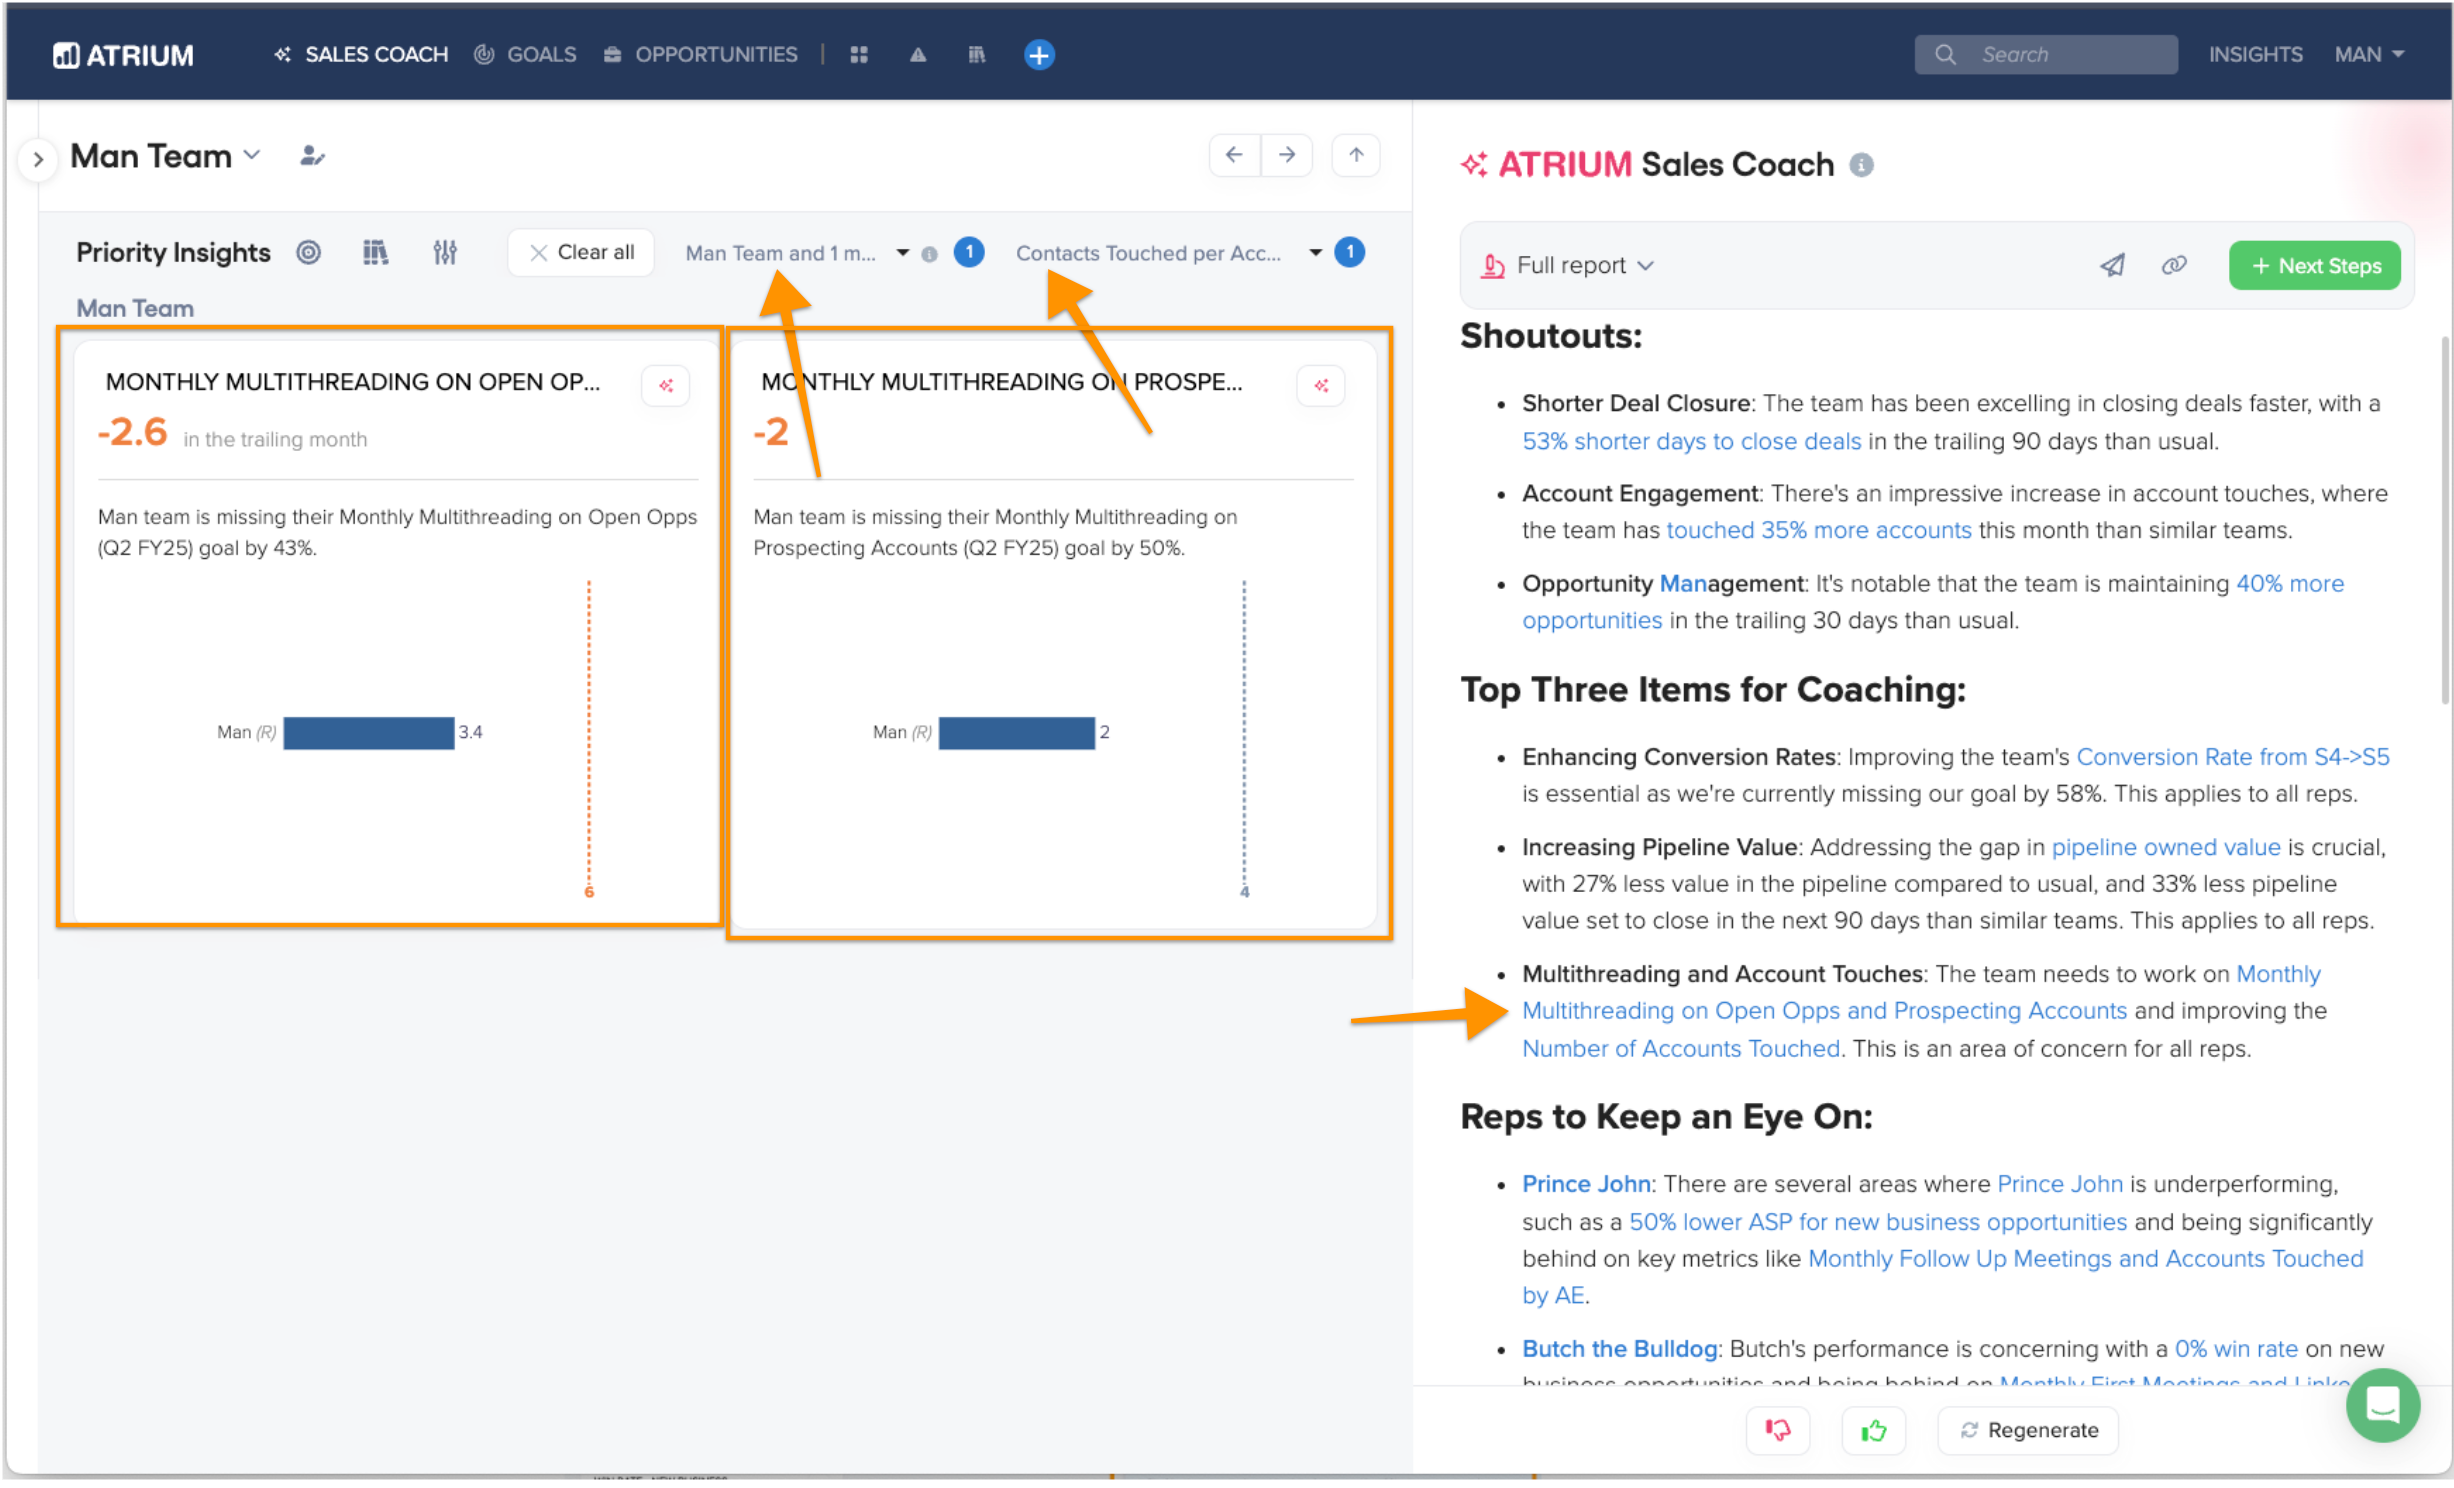The width and height of the screenshot is (2454, 1488).
Task: Open the filter sliders icon
Action: pyautogui.click(x=445, y=252)
